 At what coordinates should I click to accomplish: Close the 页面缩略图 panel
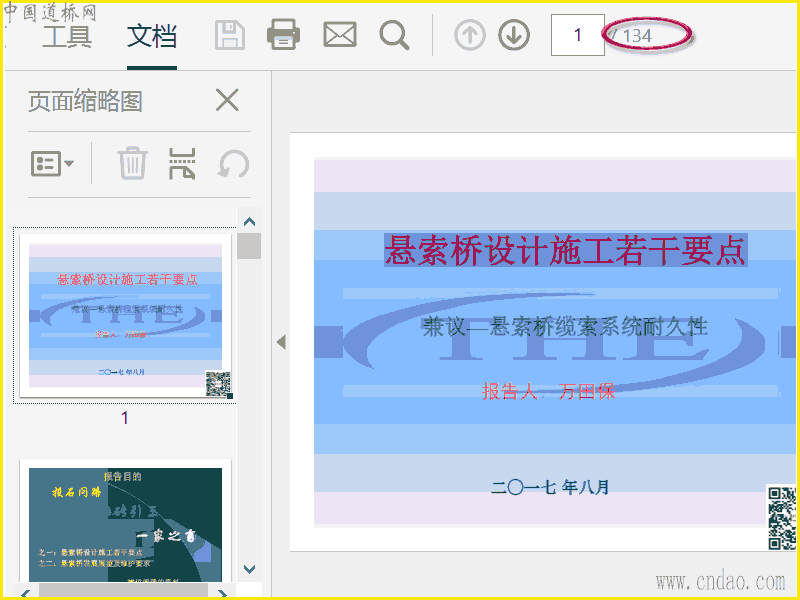coord(227,99)
